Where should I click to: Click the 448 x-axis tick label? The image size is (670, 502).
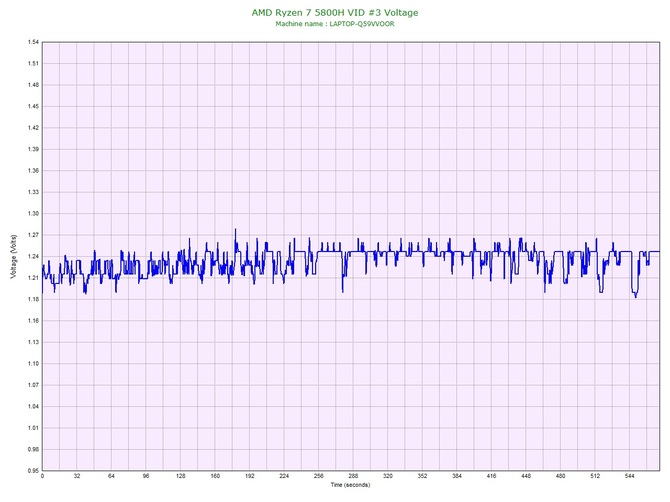526,476
